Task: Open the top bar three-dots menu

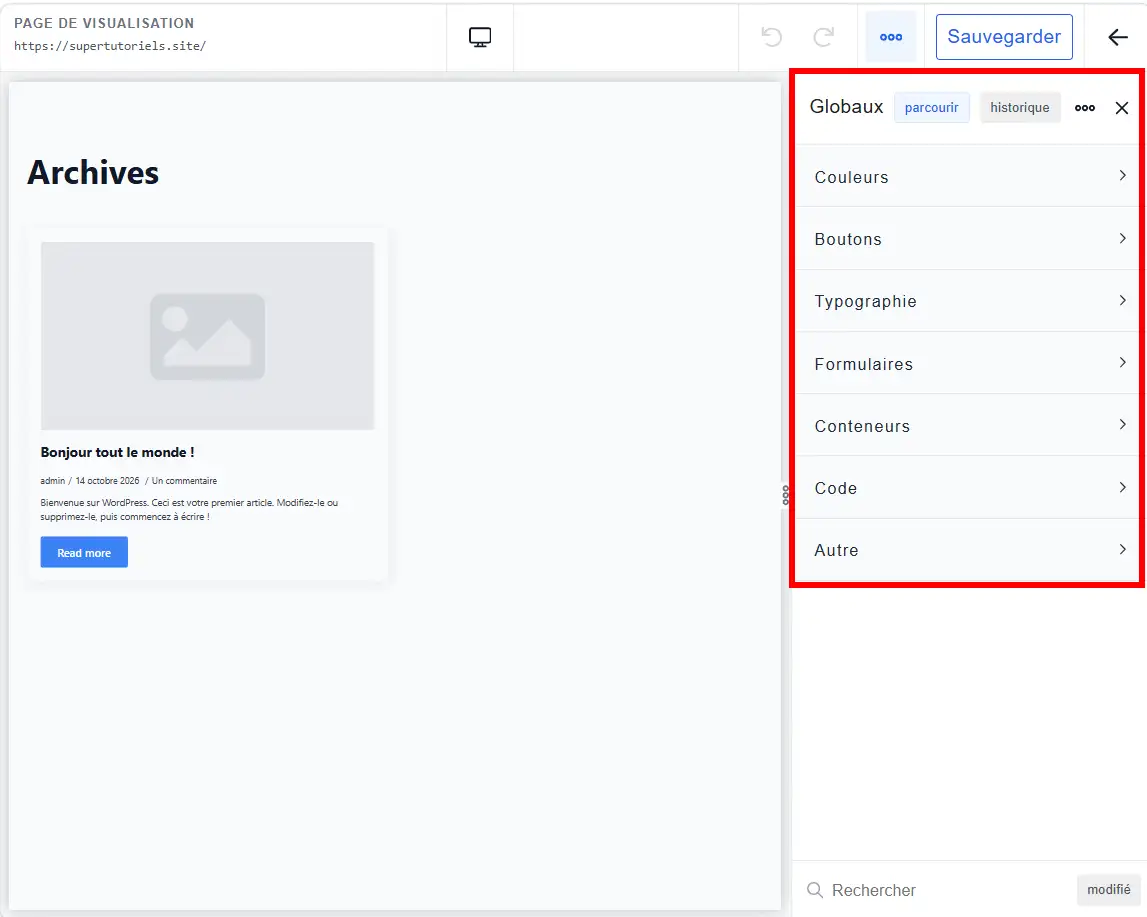Action: point(890,37)
